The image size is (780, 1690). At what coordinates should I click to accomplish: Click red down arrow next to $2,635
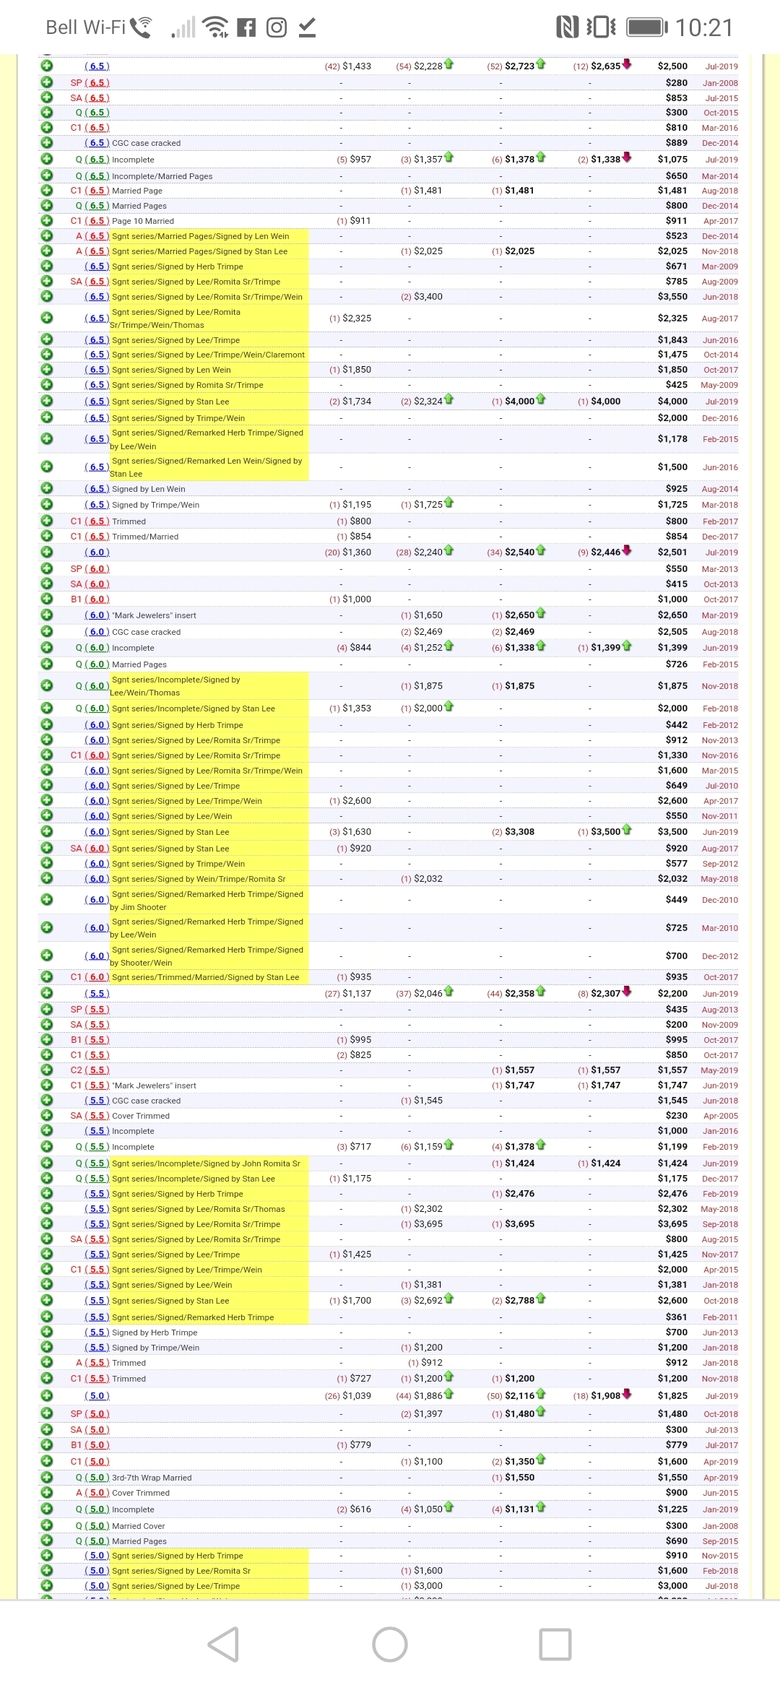tap(627, 64)
